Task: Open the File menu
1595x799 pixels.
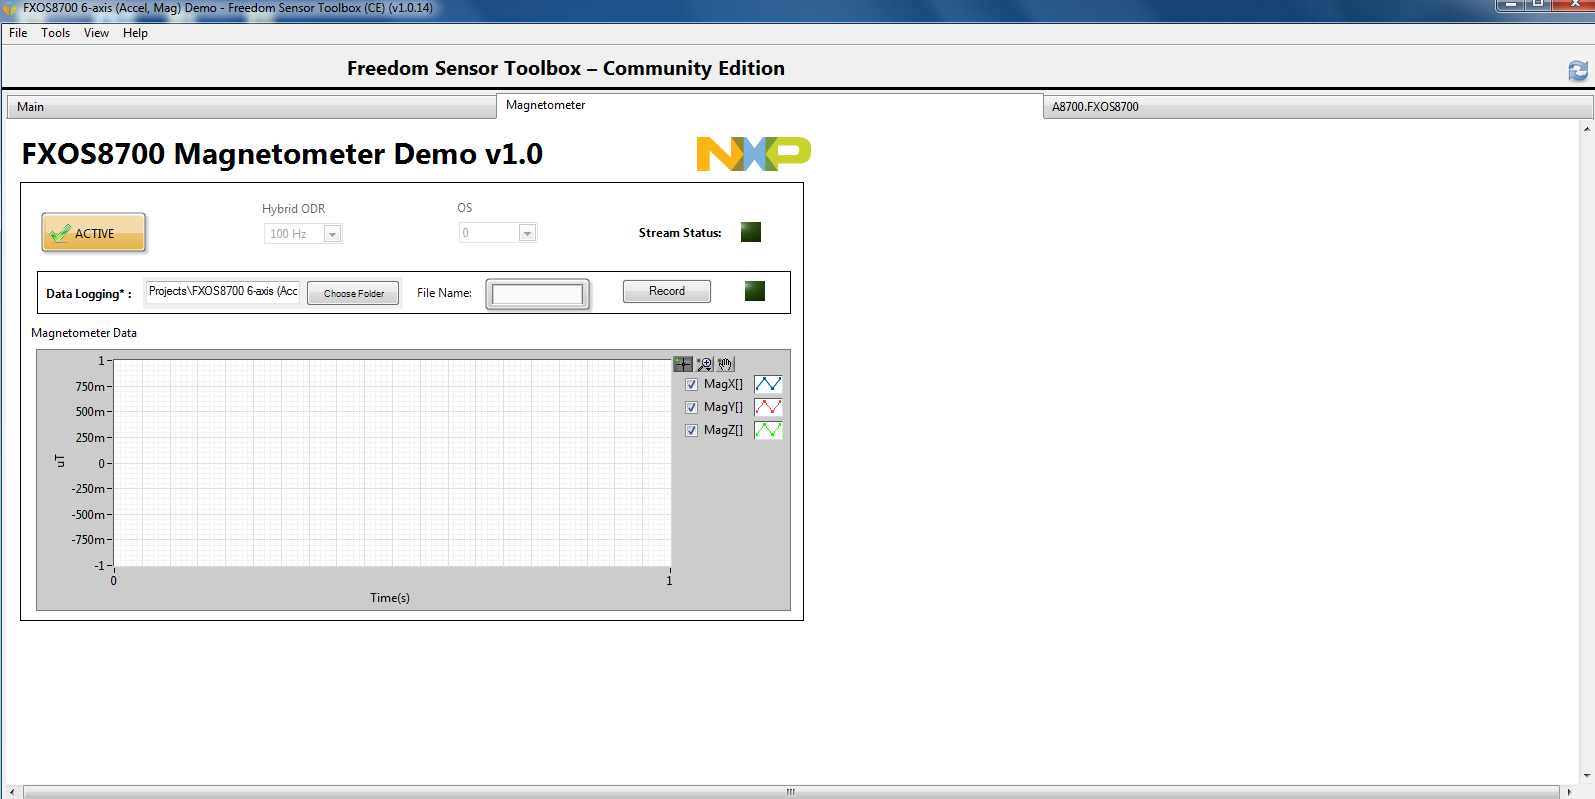Action: tap(18, 33)
